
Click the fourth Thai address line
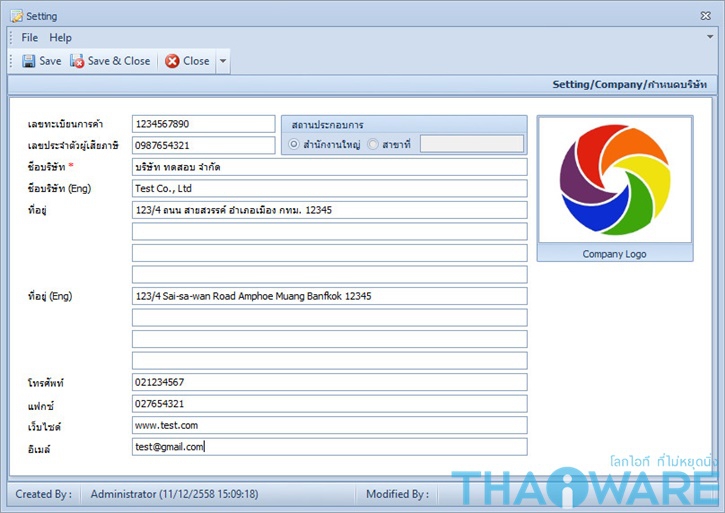tap(330, 274)
